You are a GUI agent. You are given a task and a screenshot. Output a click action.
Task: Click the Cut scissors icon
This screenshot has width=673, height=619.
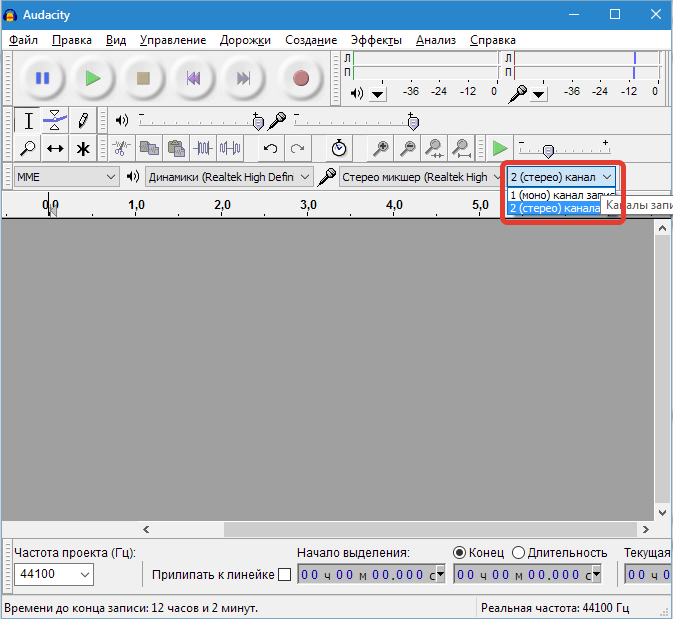(x=121, y=149)
